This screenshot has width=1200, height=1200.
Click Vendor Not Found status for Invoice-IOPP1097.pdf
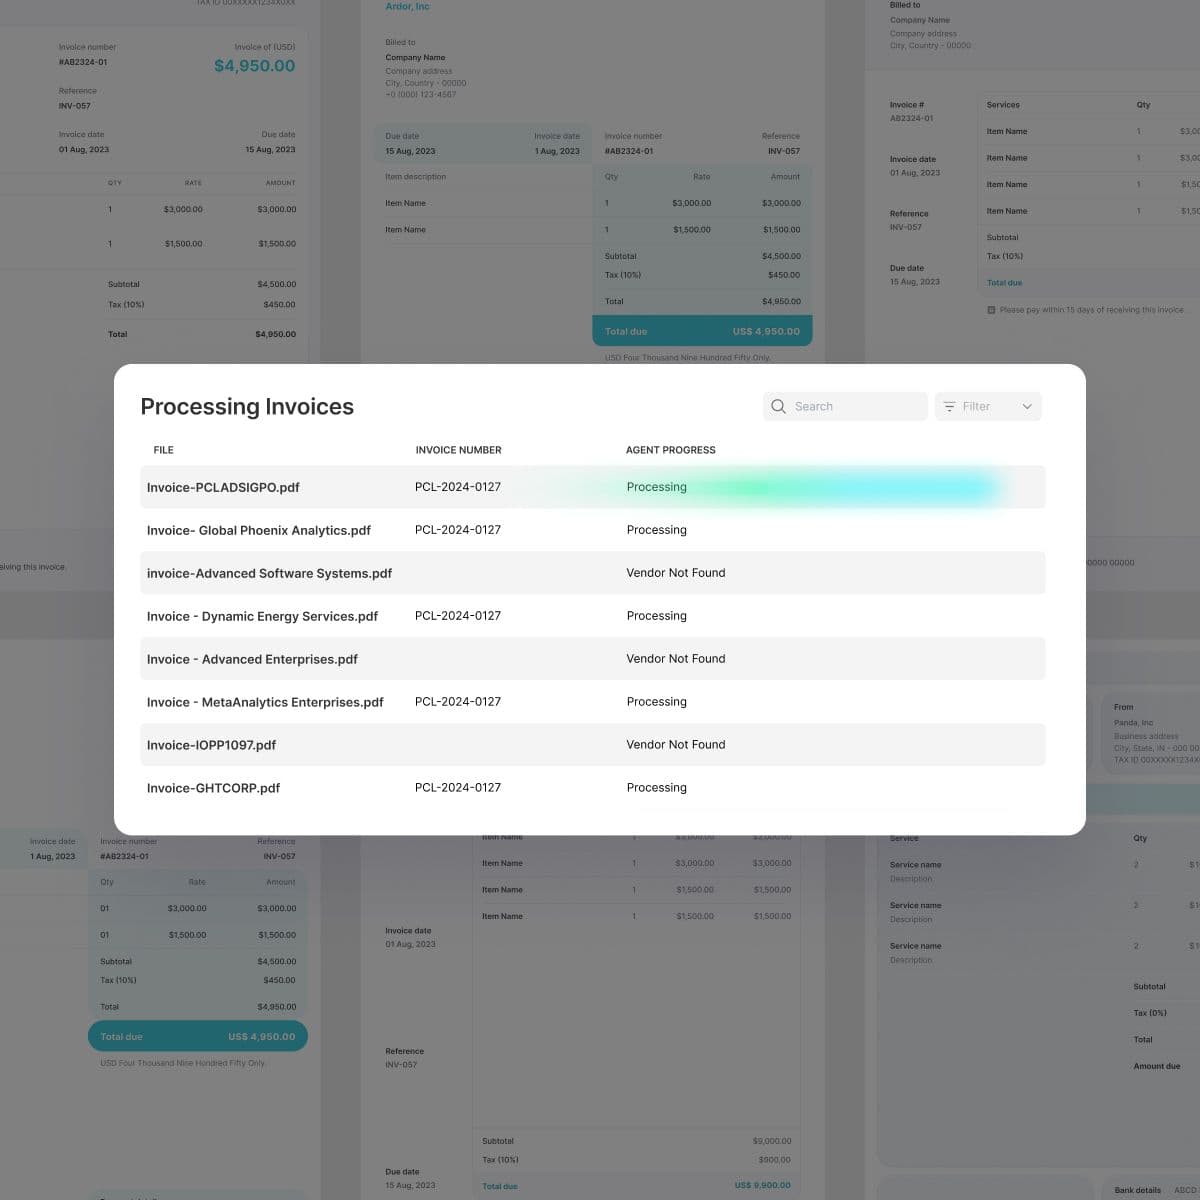(676, 744)
